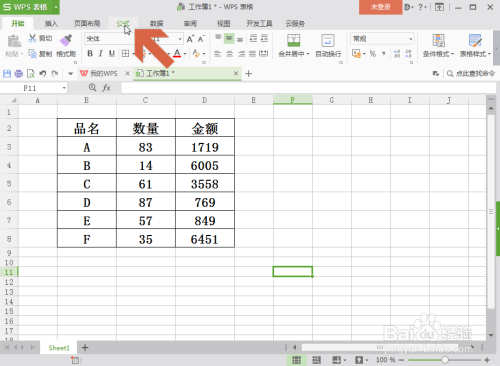Add new document tab with plus

pos(248,74)
